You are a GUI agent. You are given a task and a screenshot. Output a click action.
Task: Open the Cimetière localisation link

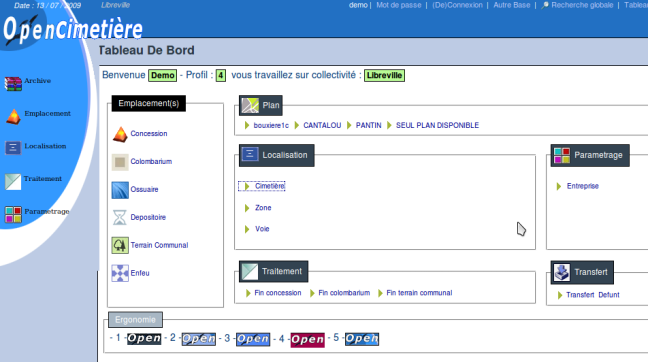(x=270, y=186)
